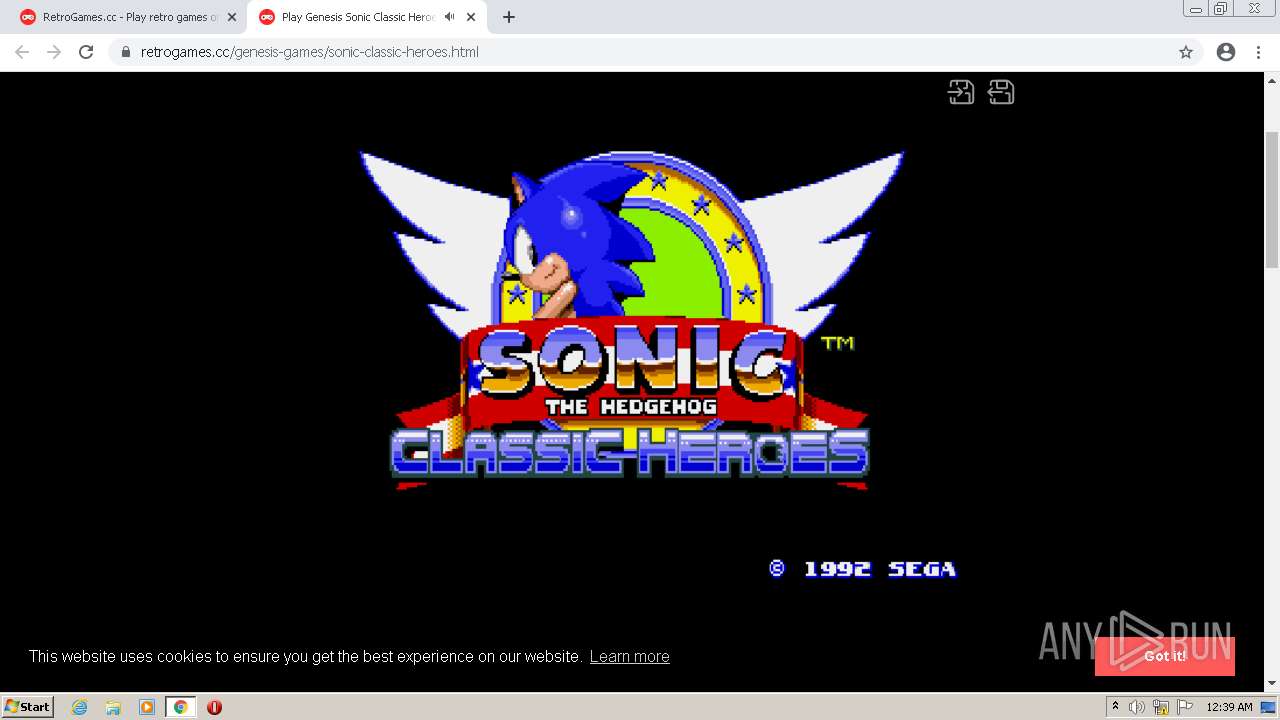Open Chrome's three-dot menu
Viewport: 1280px width, 720px height.
(1258, 52)
